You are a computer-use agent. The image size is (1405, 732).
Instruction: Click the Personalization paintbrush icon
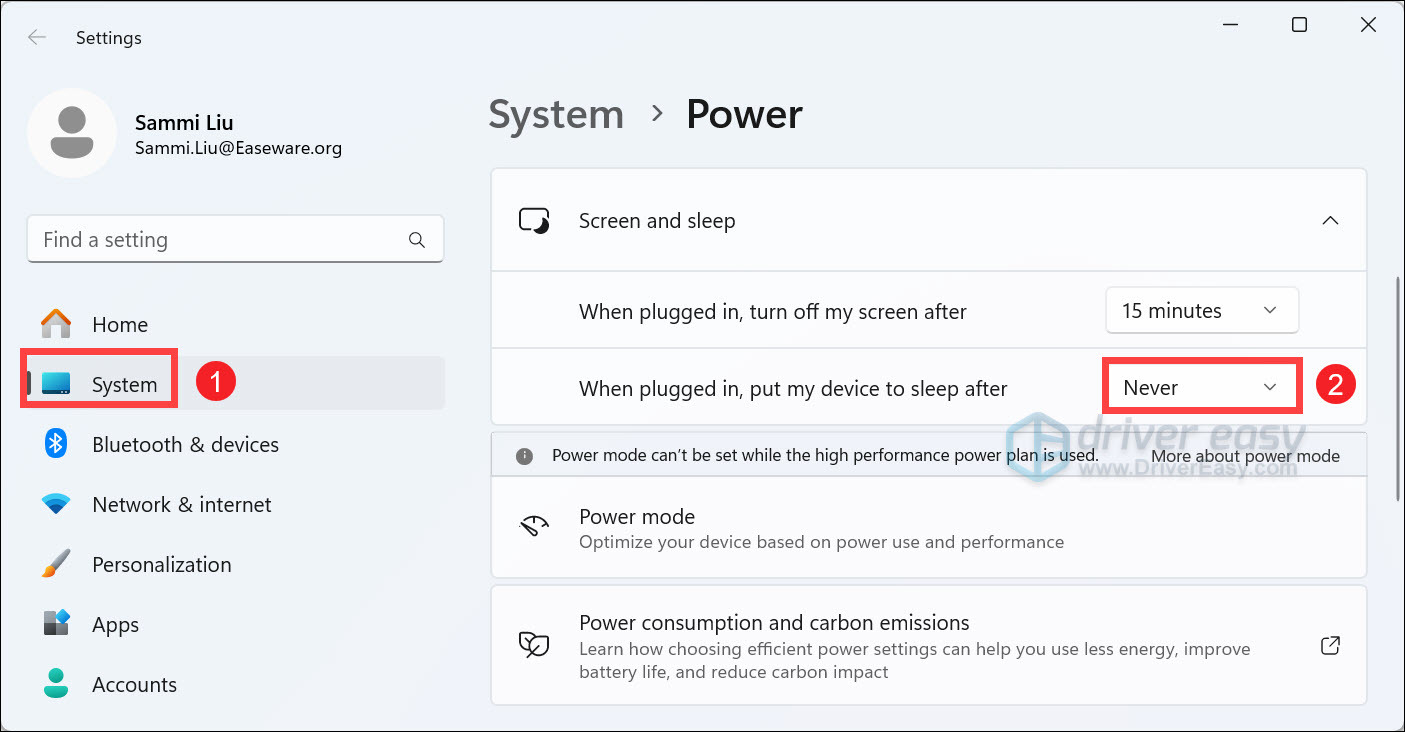pyautogui.click(x=56, y=564)
